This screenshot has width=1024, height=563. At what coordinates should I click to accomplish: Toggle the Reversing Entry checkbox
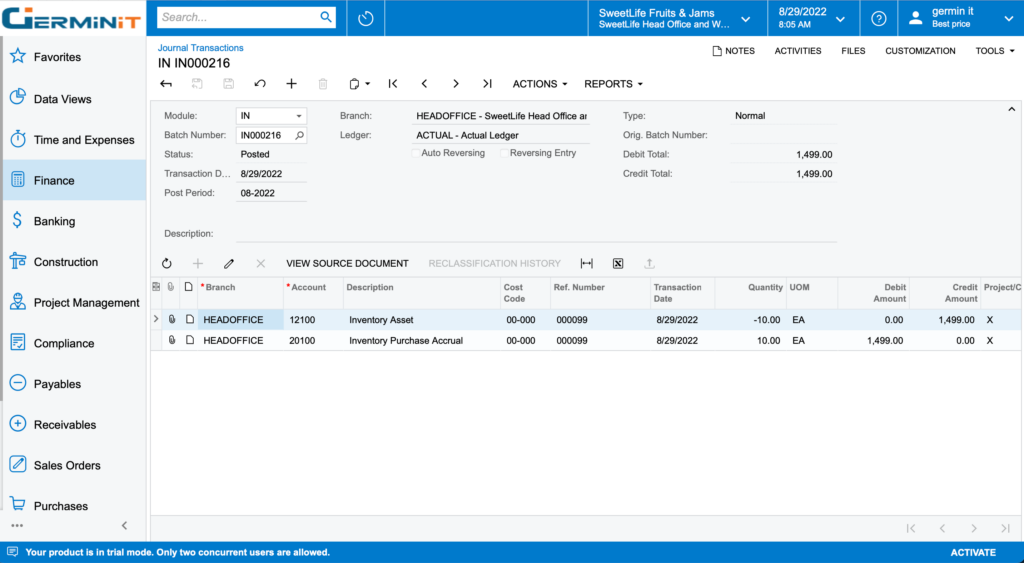(x=505, y=153)
